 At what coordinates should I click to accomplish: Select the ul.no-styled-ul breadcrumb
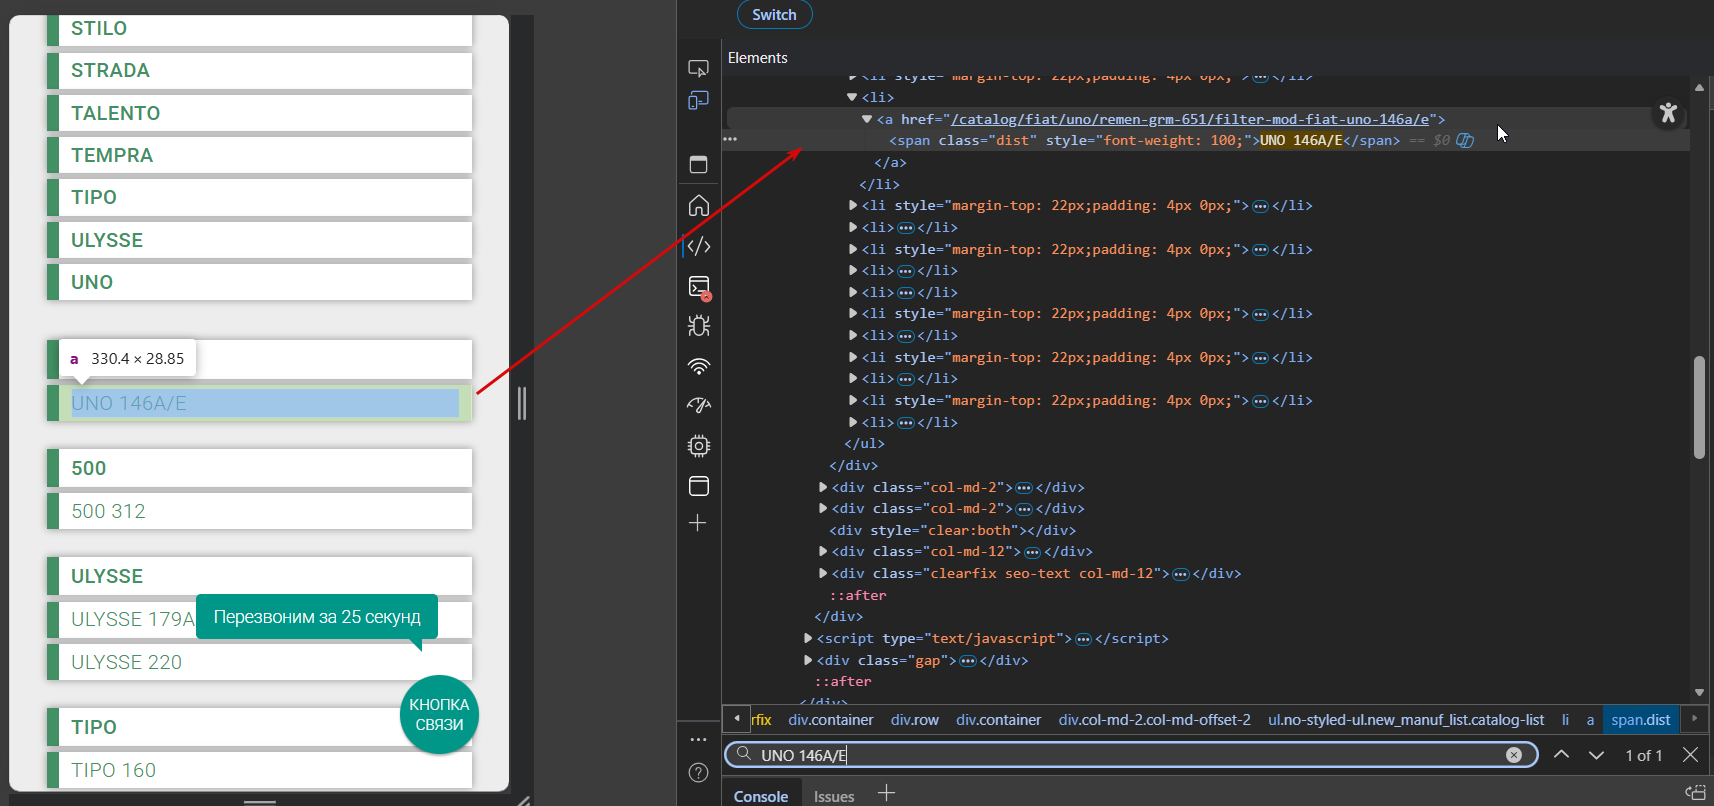[x=1406, y=720]
